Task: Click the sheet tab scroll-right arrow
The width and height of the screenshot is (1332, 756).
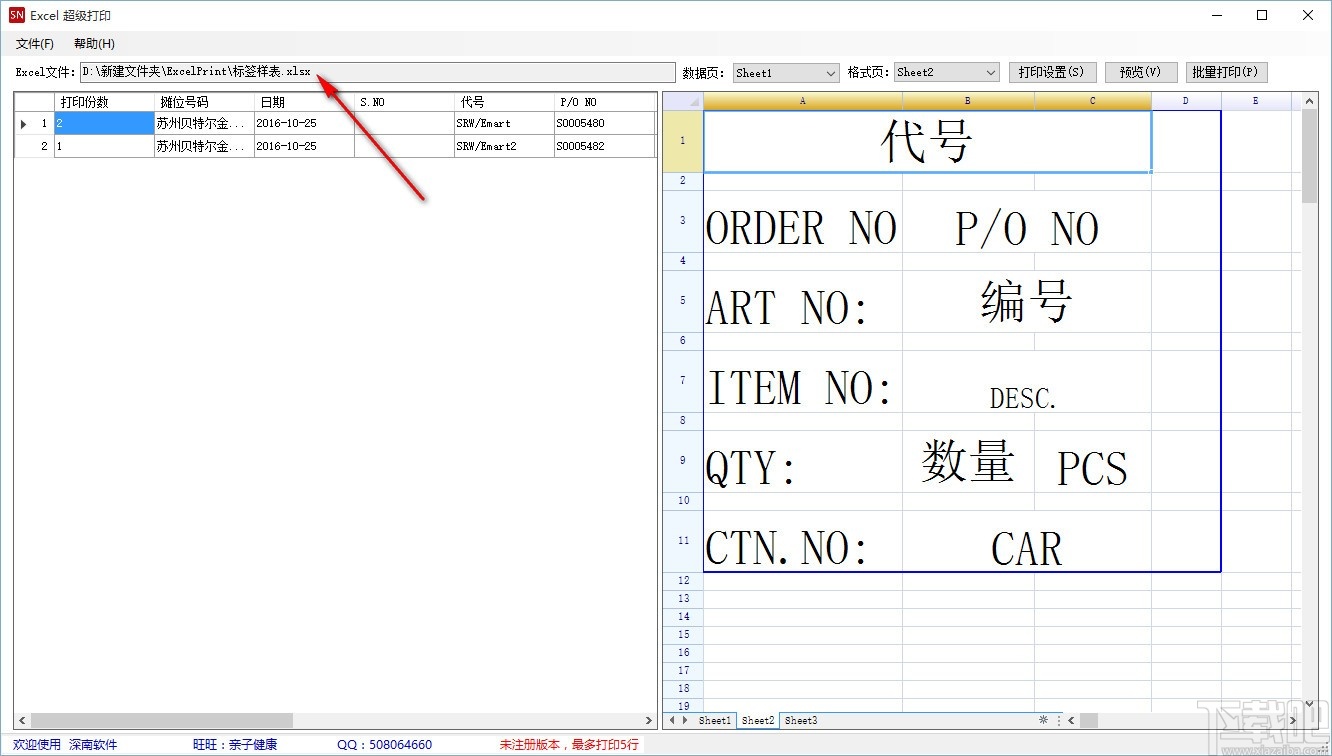Action: coord(685,720)
